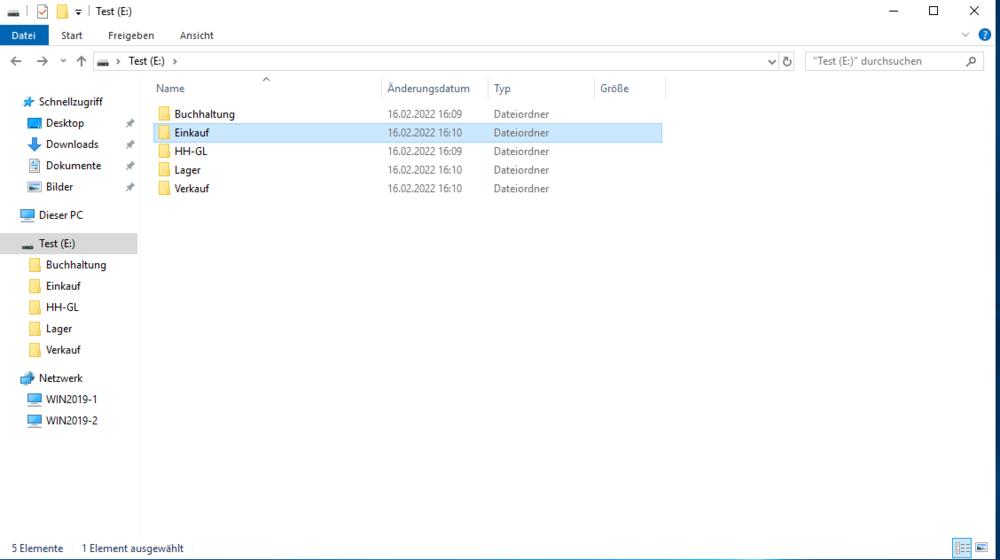
Task: Open address bar history dropdown
Action: coord(771,61)
